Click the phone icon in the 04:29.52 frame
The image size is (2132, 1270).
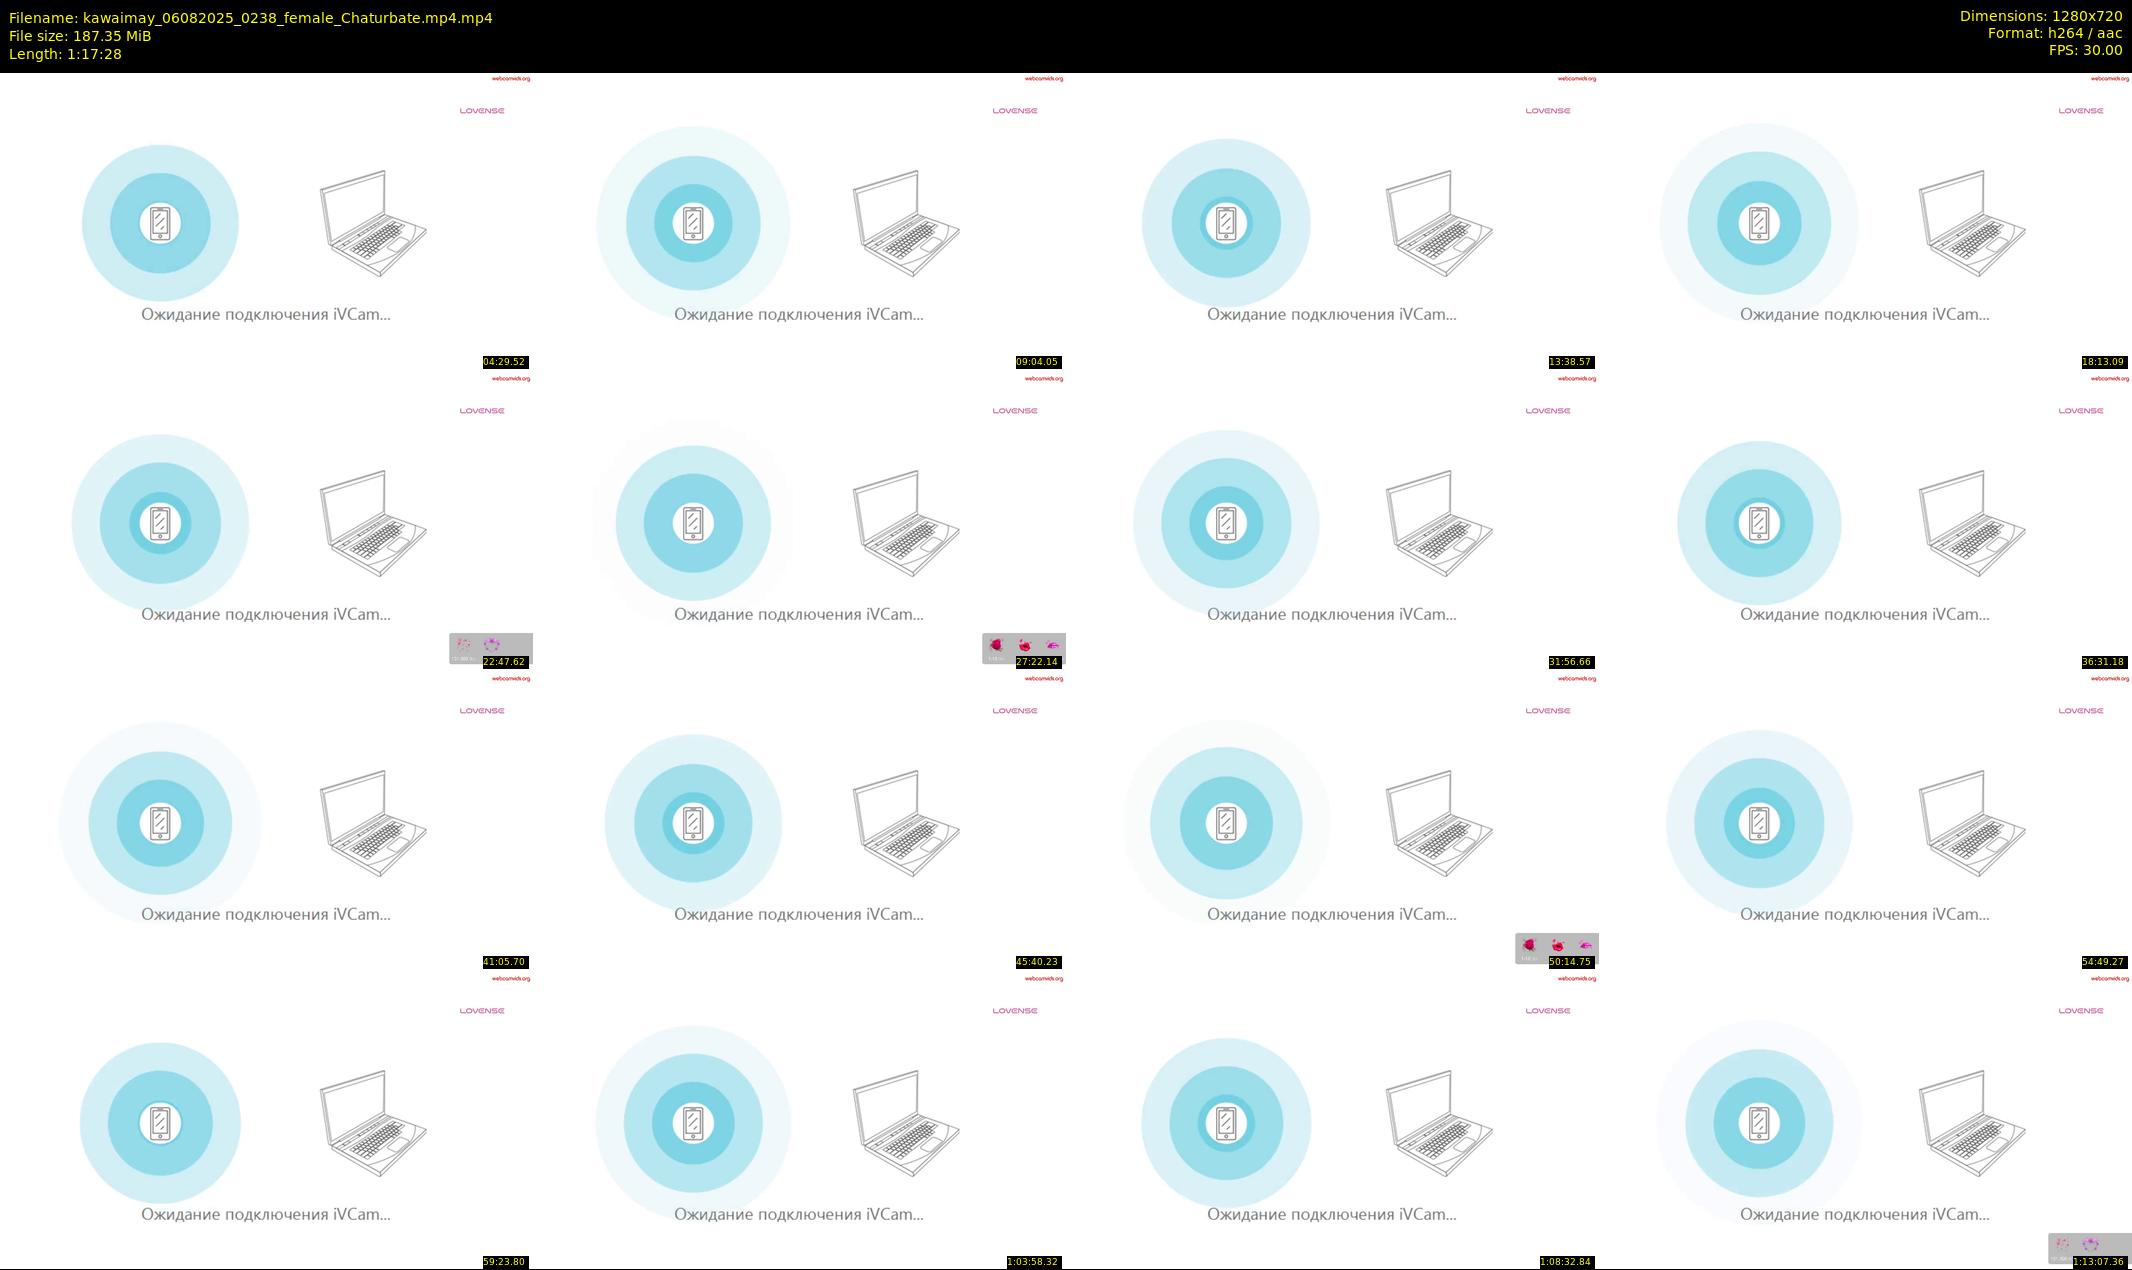click(160, 223)
